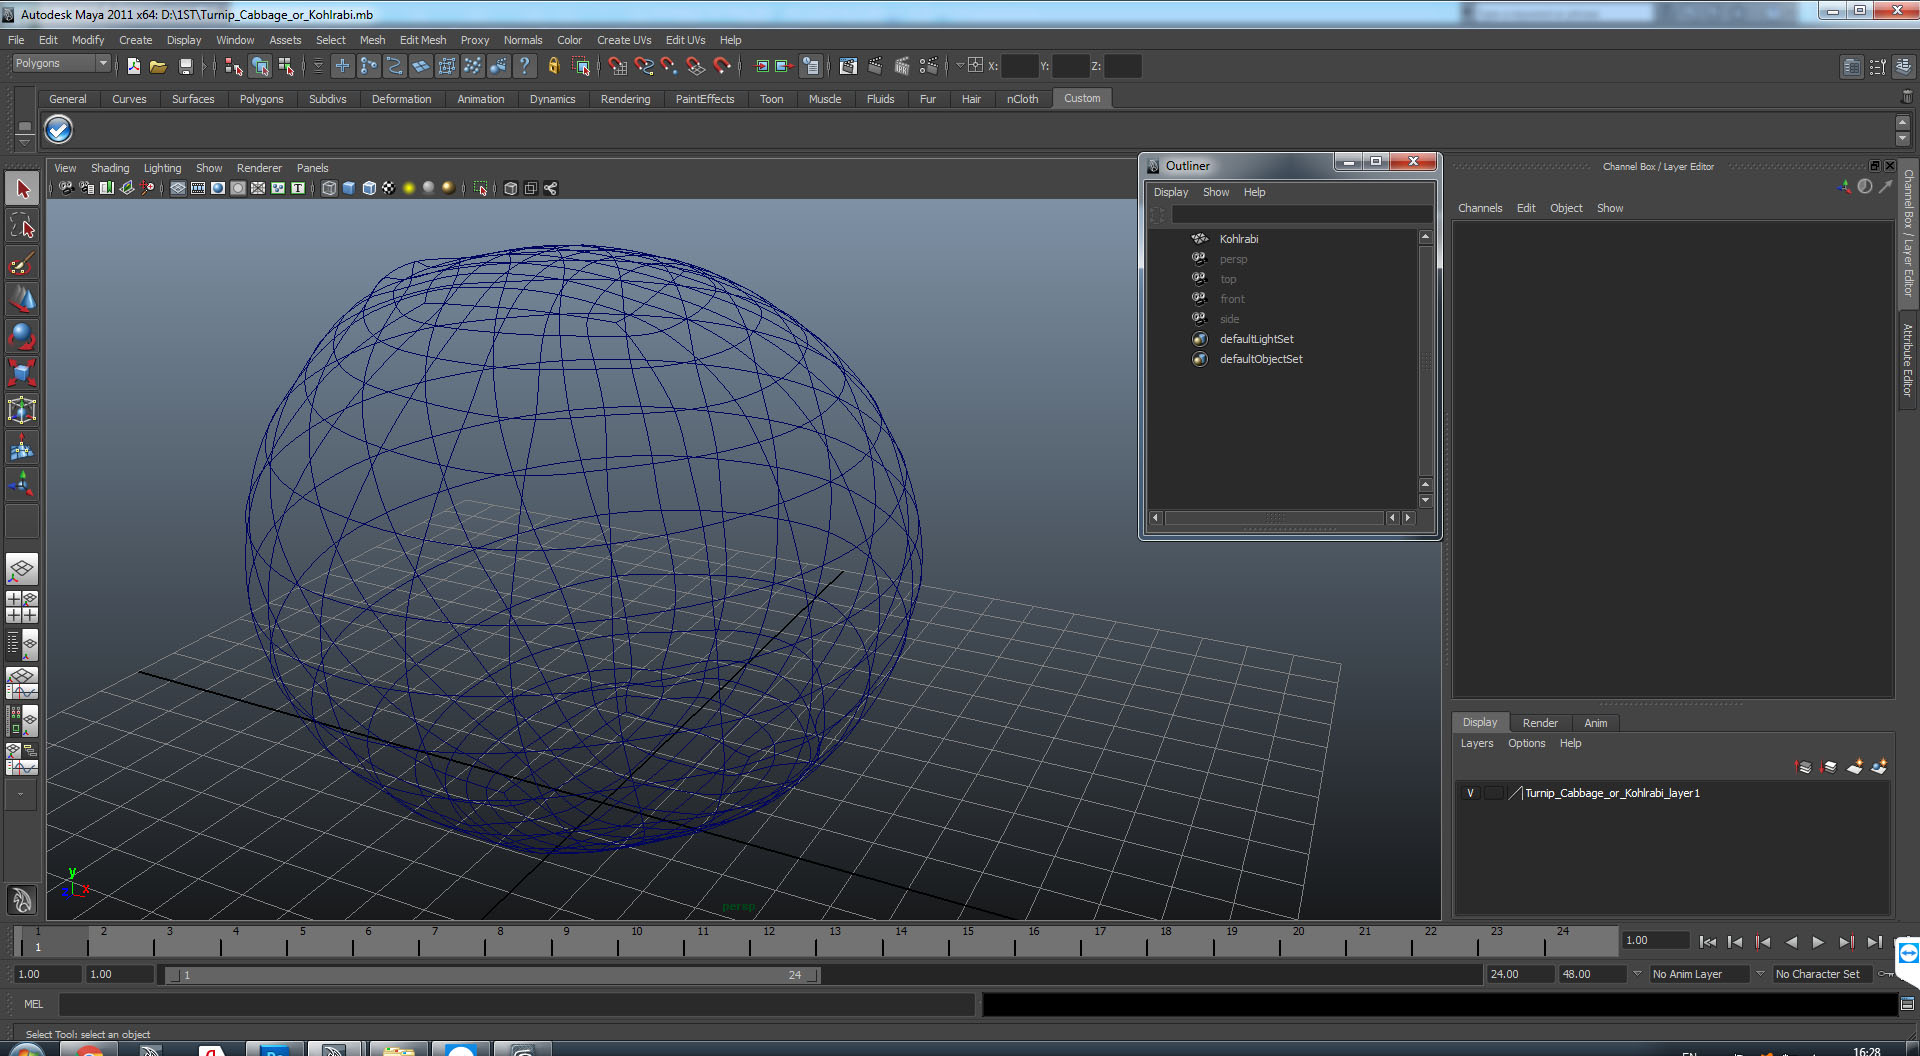
Task: Pick the Scale tool cube icon
Action: click(22, 373)
